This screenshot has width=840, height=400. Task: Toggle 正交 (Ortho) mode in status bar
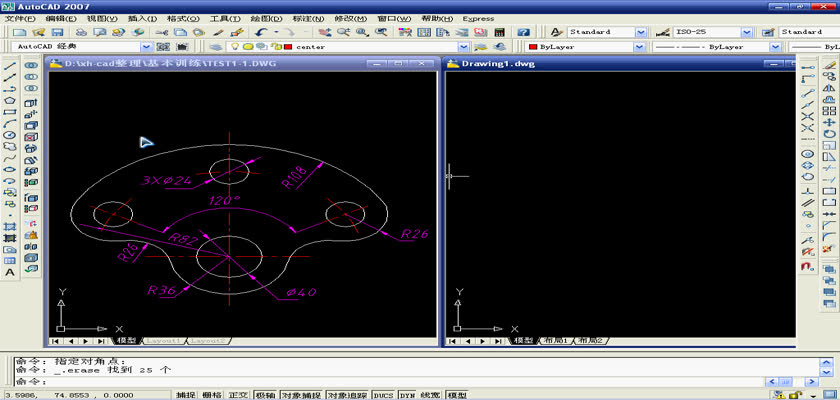point(239,395)
